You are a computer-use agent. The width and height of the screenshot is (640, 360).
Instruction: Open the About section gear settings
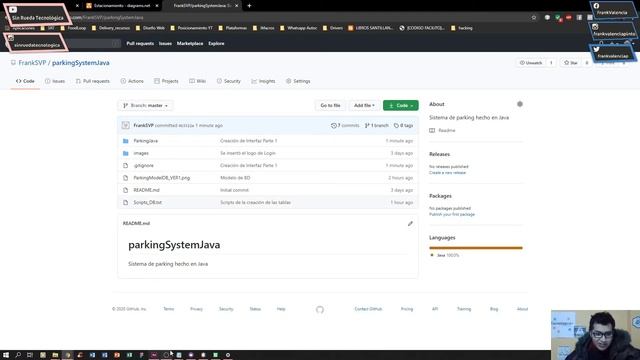(520, 104)
